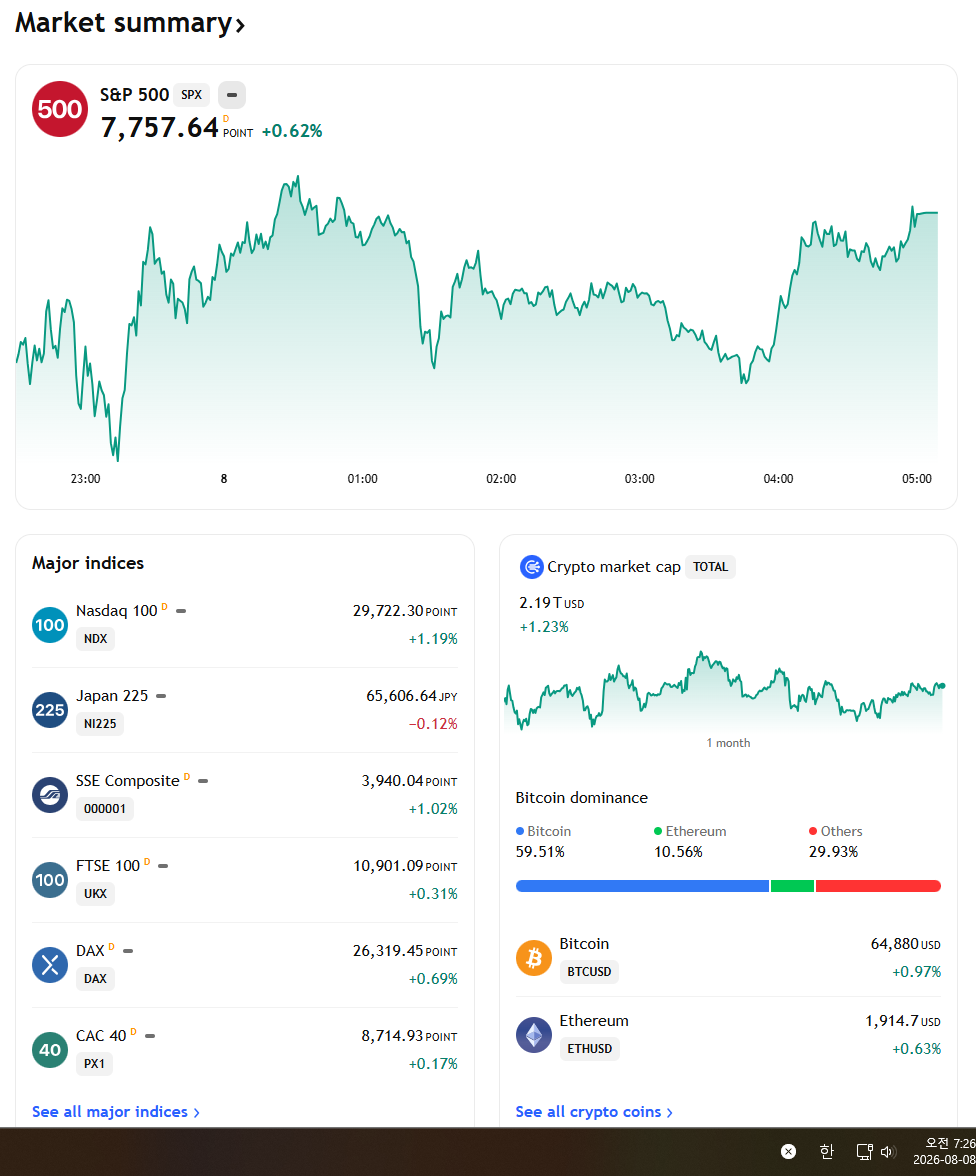Screen dimensions: 976x1176
Task: Click the DAX value 26,319.45
Action: tap(388, 951)
